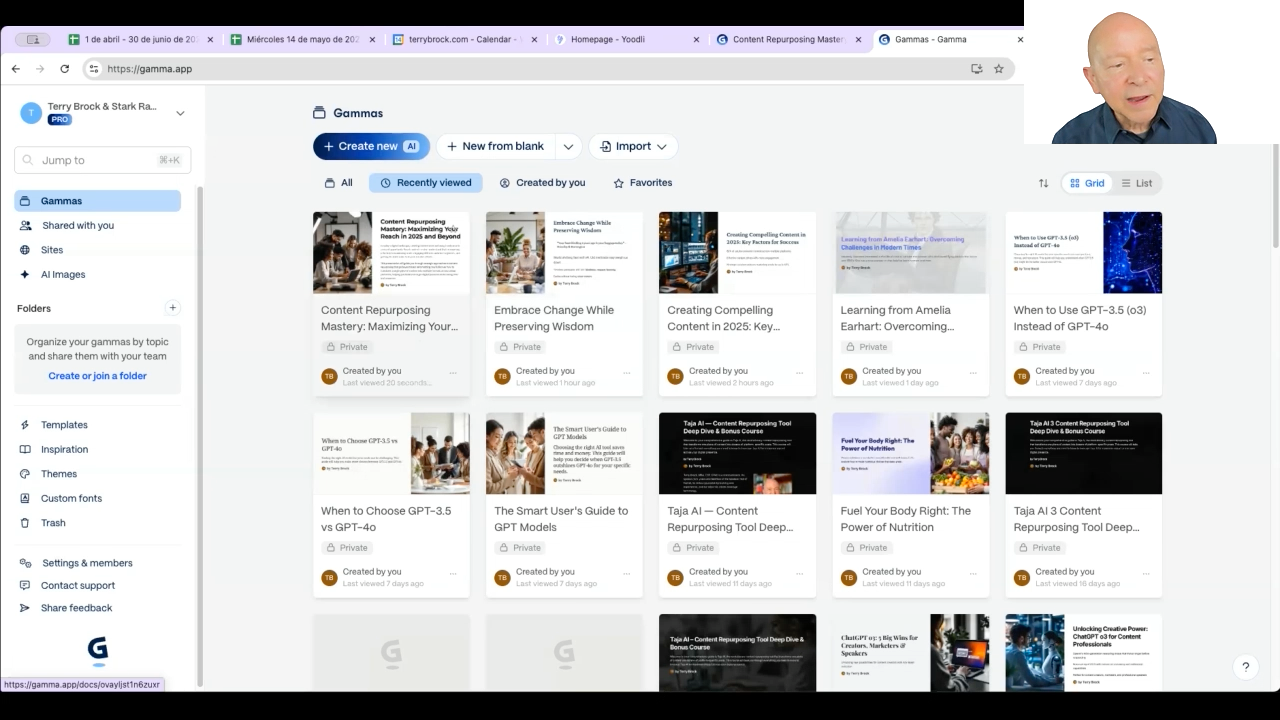The image size is (1280, 720).
Task: Open AI Images in the sidebar
Action: tap(98, 274)
